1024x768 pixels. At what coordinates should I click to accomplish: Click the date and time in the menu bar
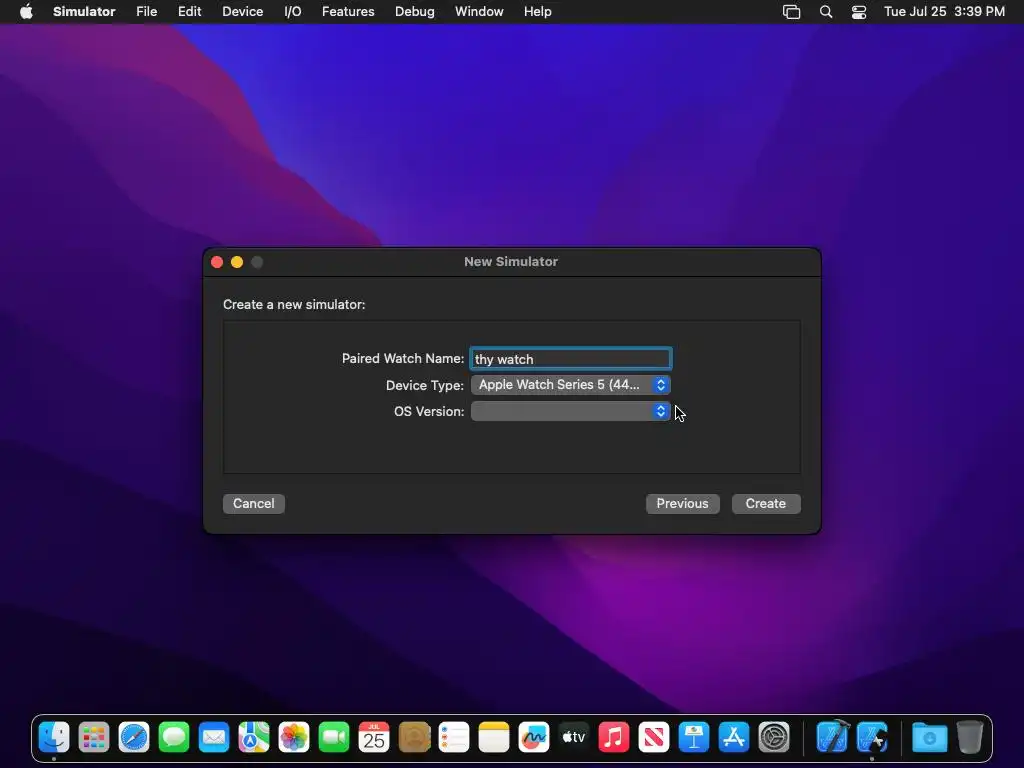coord(944,12)
